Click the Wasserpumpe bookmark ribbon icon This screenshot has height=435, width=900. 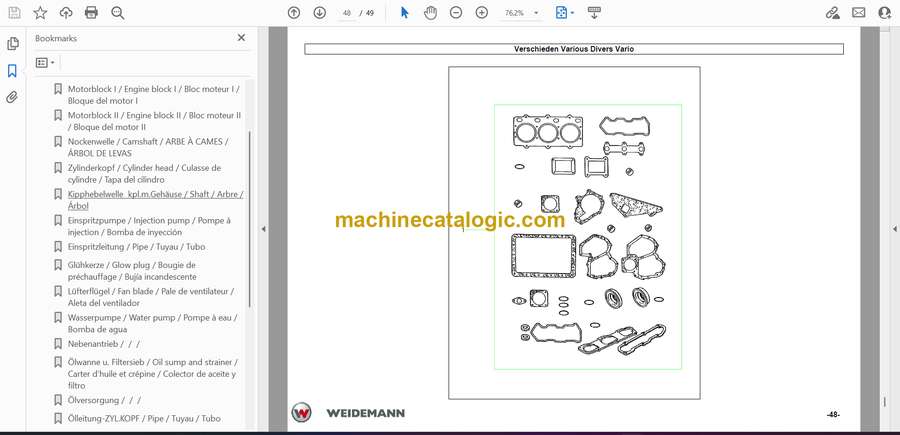(x=58, y=318)
